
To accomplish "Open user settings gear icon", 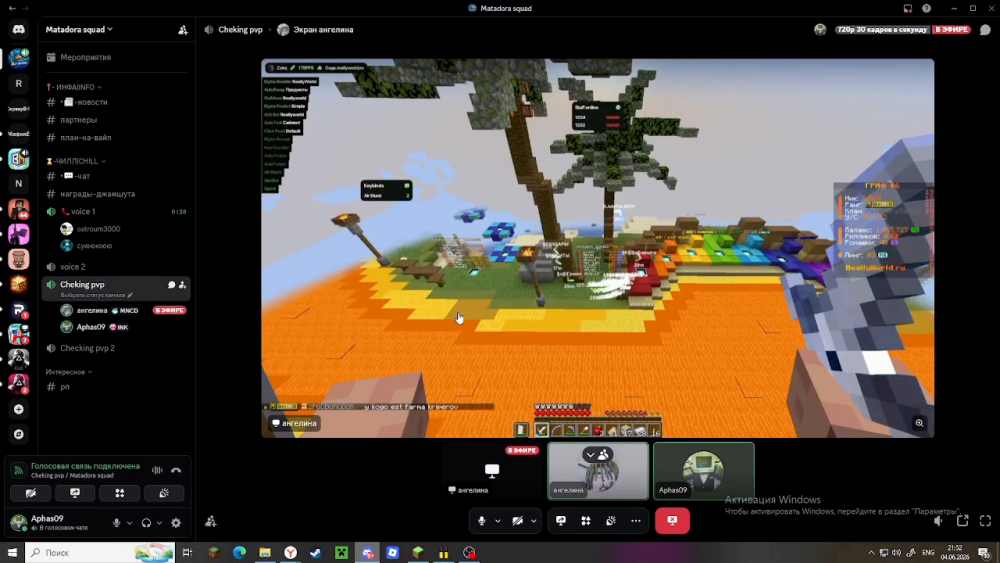I will coord(176,523).
